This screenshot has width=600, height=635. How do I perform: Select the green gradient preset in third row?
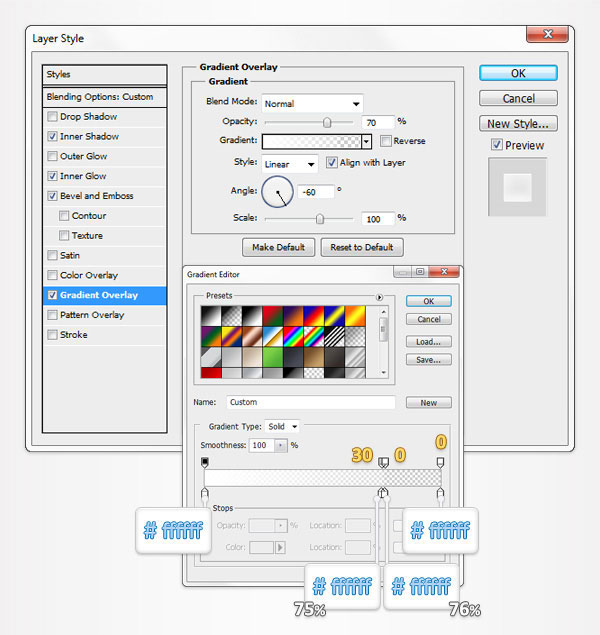pyautogui.click(x=273, y=357)
